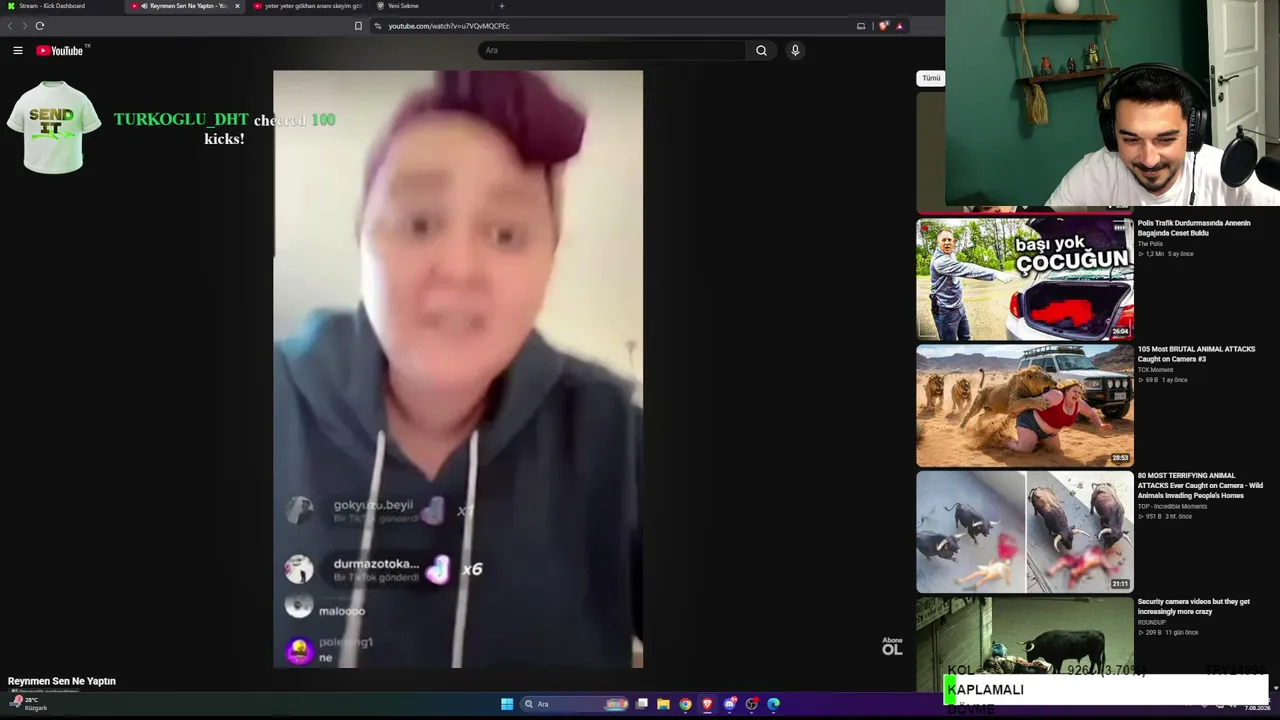The image size is (1280, 720).
Task: Go forward with the browser forward arrow
Action: (24, 26)
